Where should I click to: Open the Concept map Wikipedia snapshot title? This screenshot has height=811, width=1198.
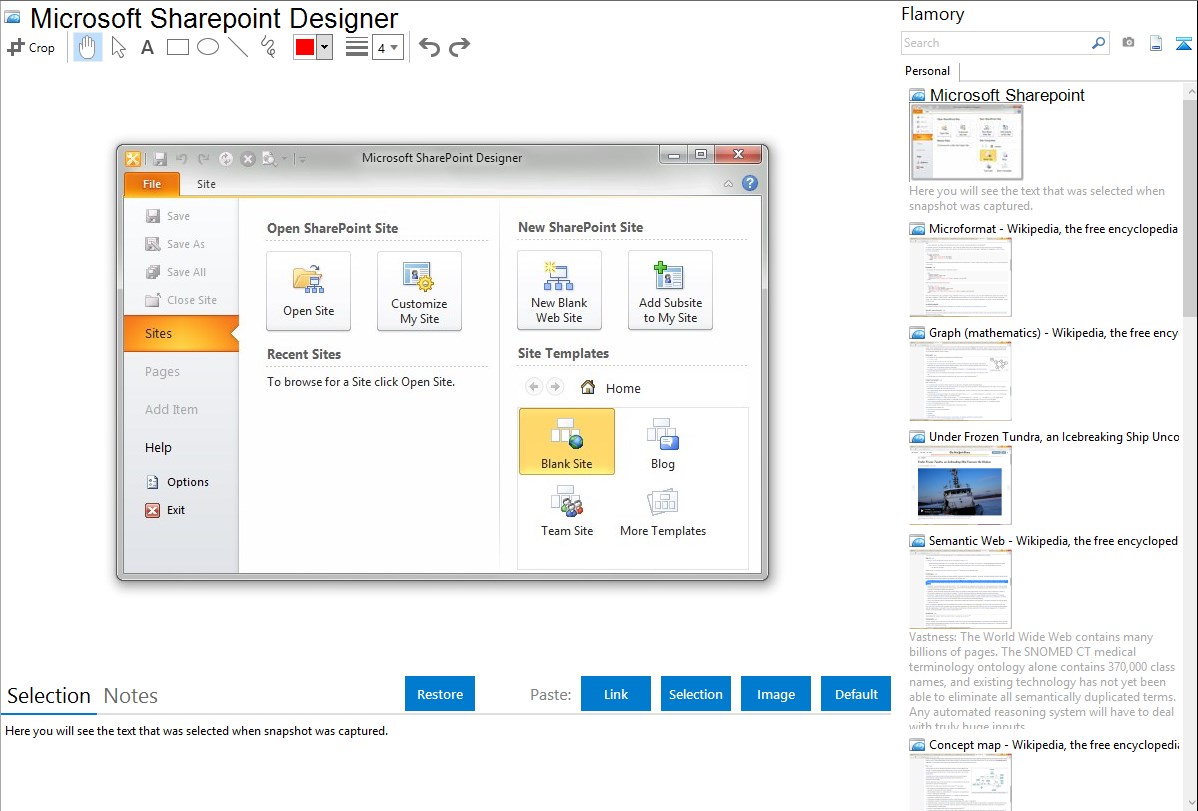1053,744
